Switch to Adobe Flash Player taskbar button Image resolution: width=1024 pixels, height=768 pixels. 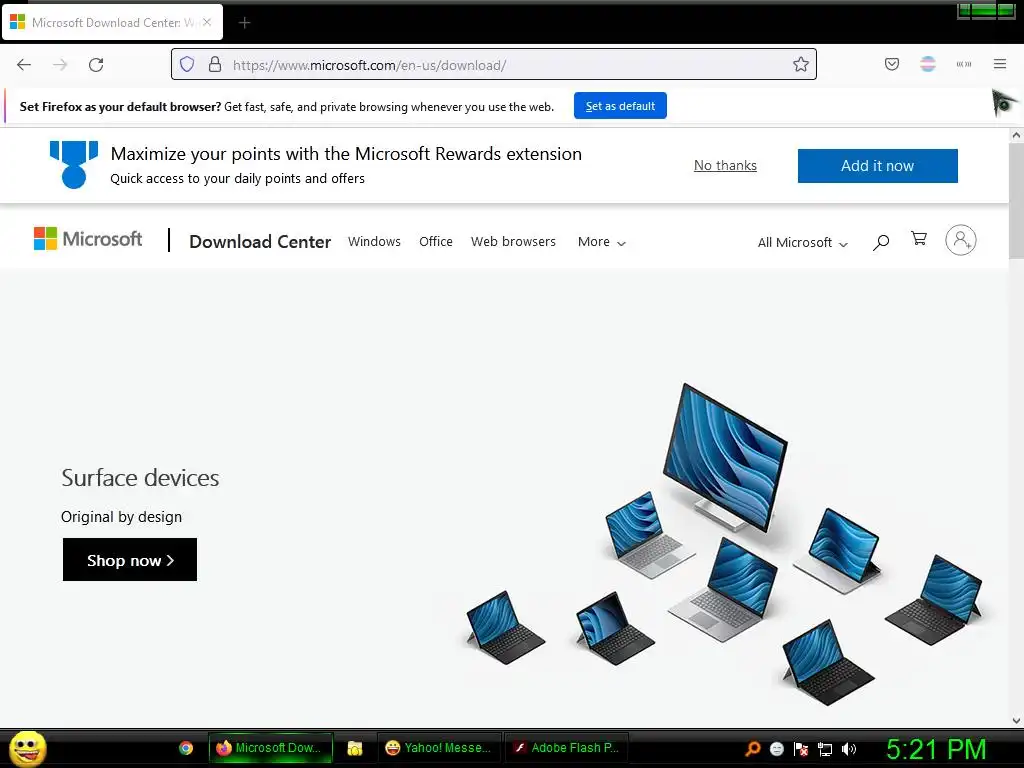566,748
